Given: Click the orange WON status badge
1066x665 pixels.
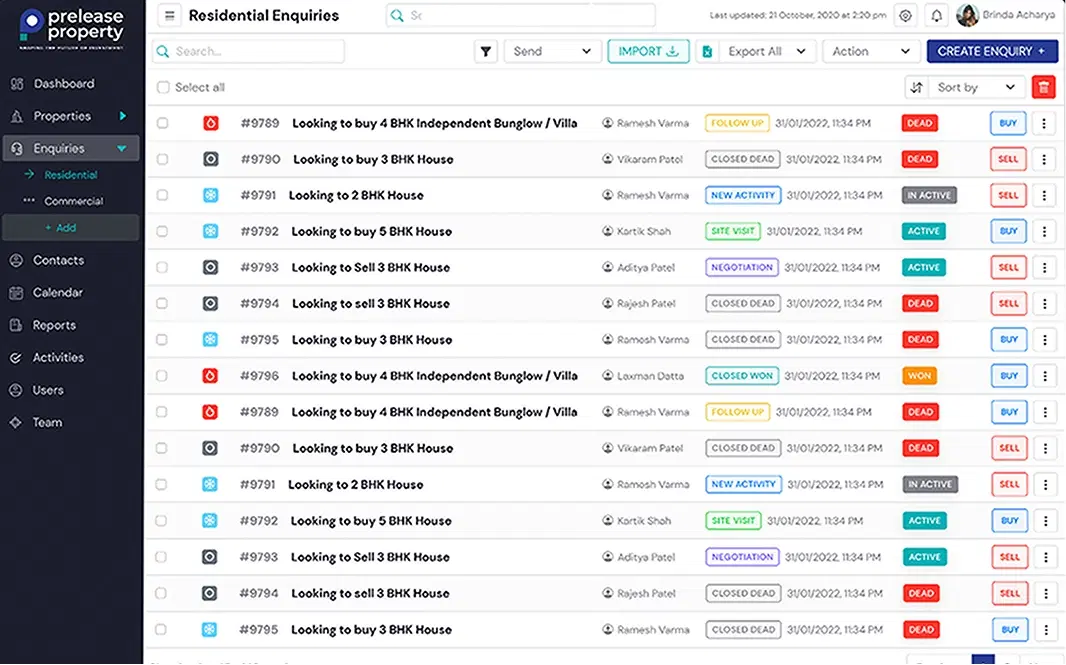Looking at the screenshot, I should click(919, 376).
